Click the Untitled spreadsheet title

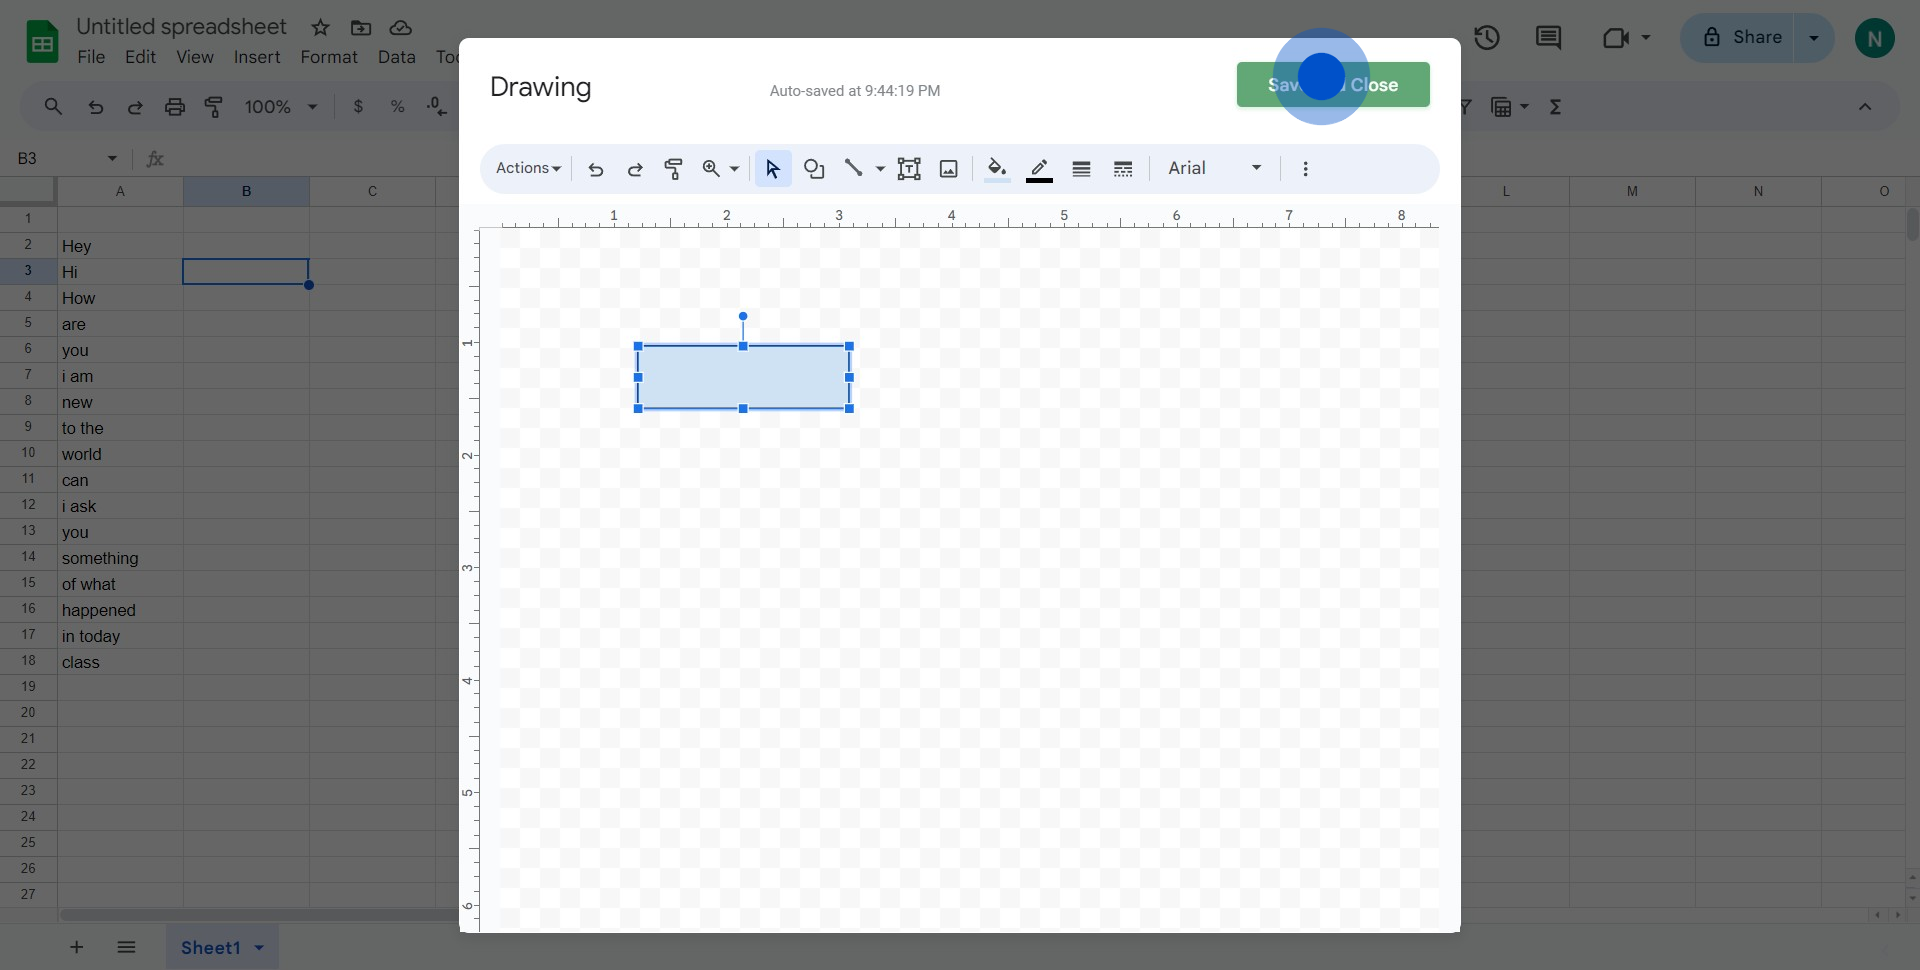[x=181, y=27]
